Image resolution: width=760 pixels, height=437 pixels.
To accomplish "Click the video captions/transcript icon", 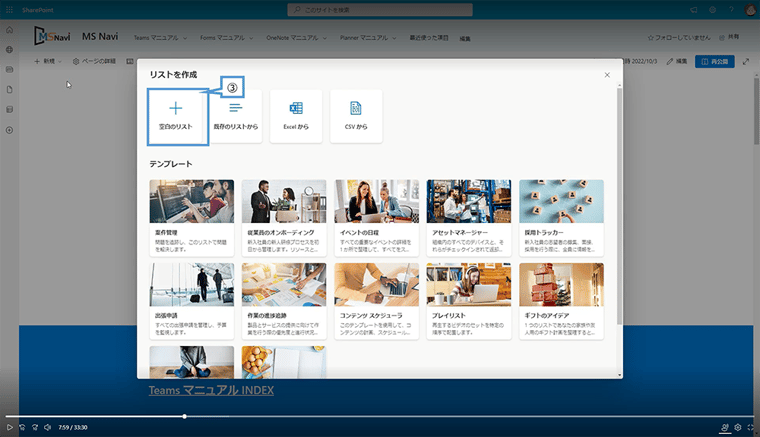I will point(725,427).
